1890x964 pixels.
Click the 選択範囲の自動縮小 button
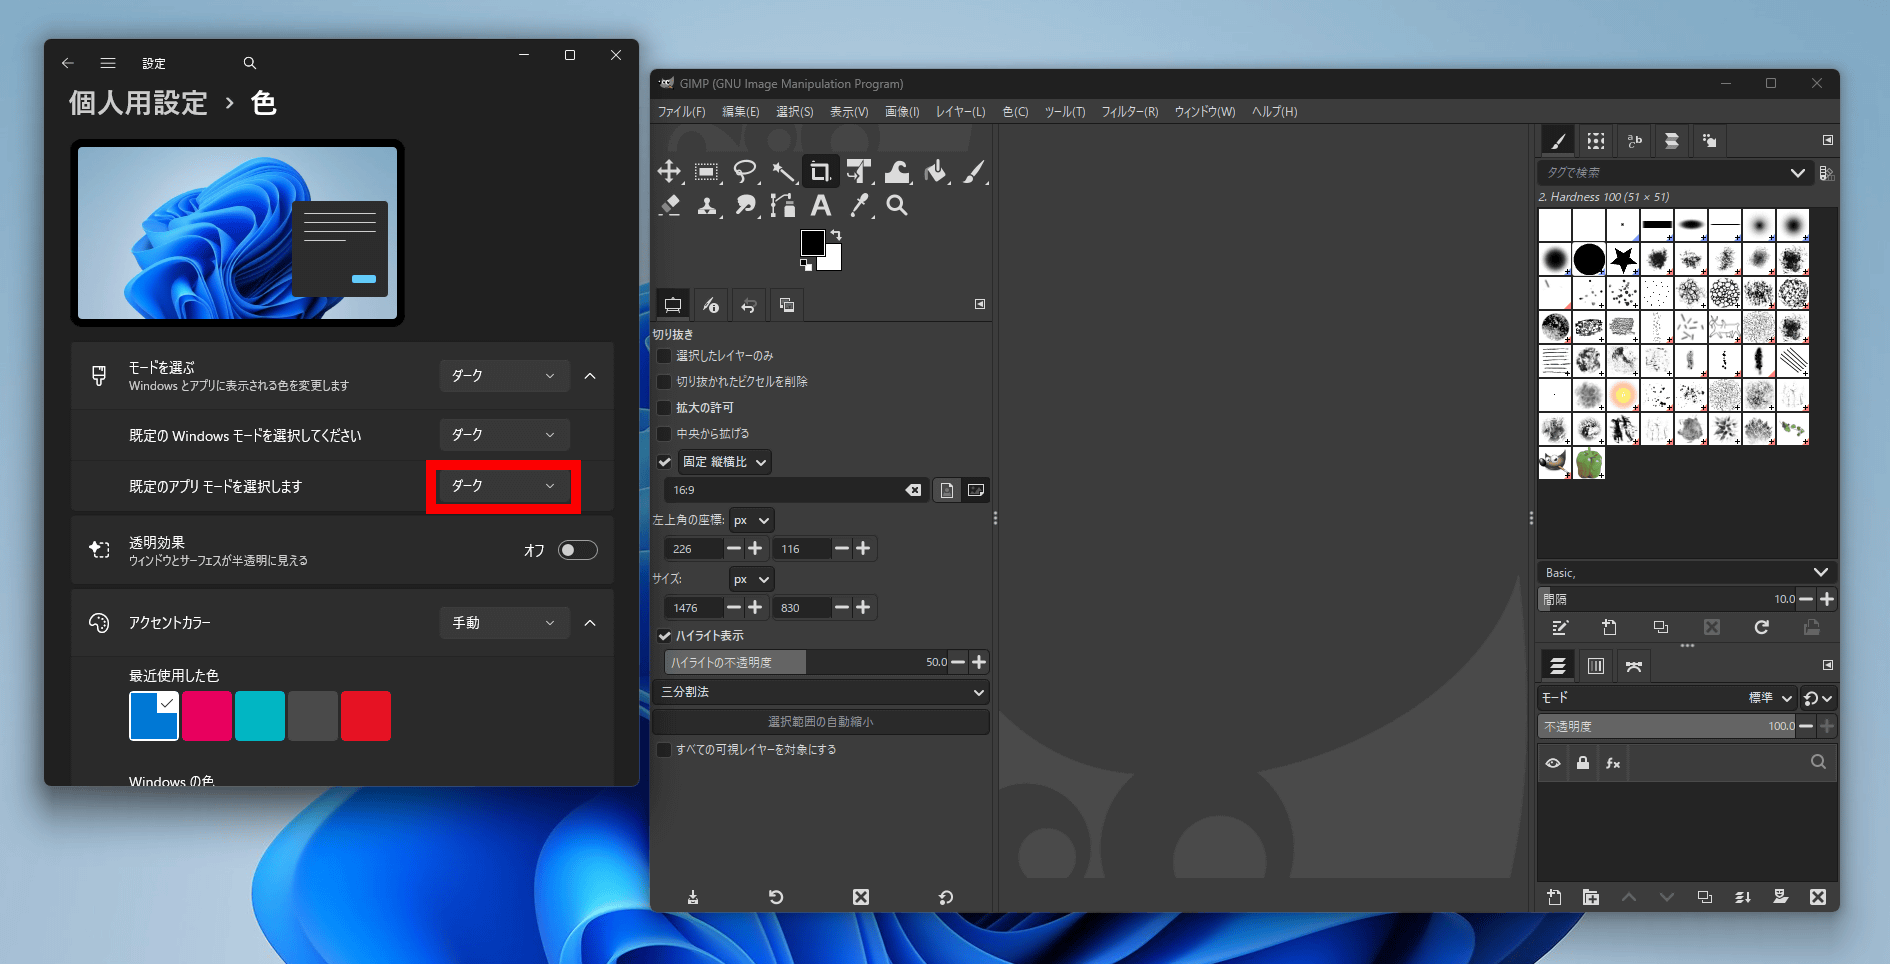point(821,722)
